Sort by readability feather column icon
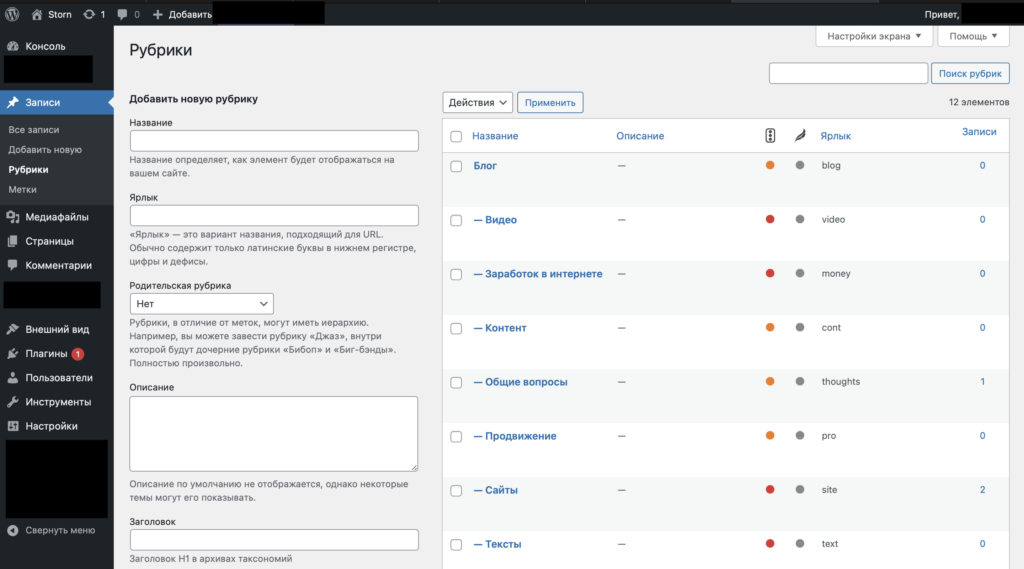 pos(800,135)
